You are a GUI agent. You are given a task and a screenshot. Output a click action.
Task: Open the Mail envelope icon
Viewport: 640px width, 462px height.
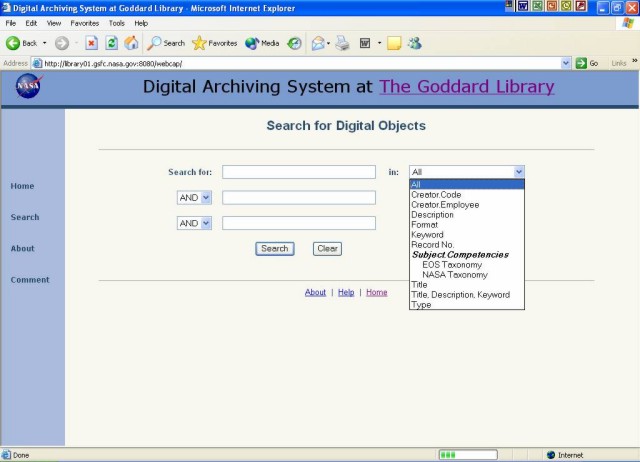[x=318, y=43]
